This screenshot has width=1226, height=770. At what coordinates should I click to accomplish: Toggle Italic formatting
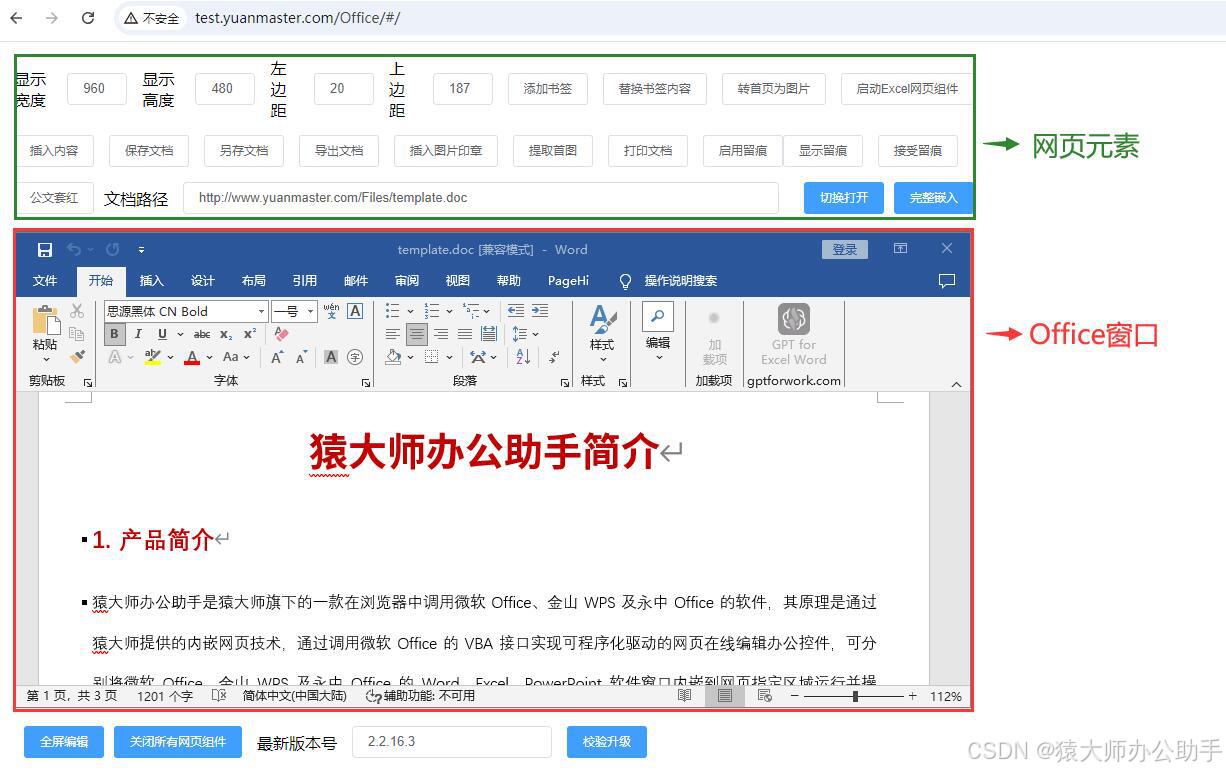[138, 334]
